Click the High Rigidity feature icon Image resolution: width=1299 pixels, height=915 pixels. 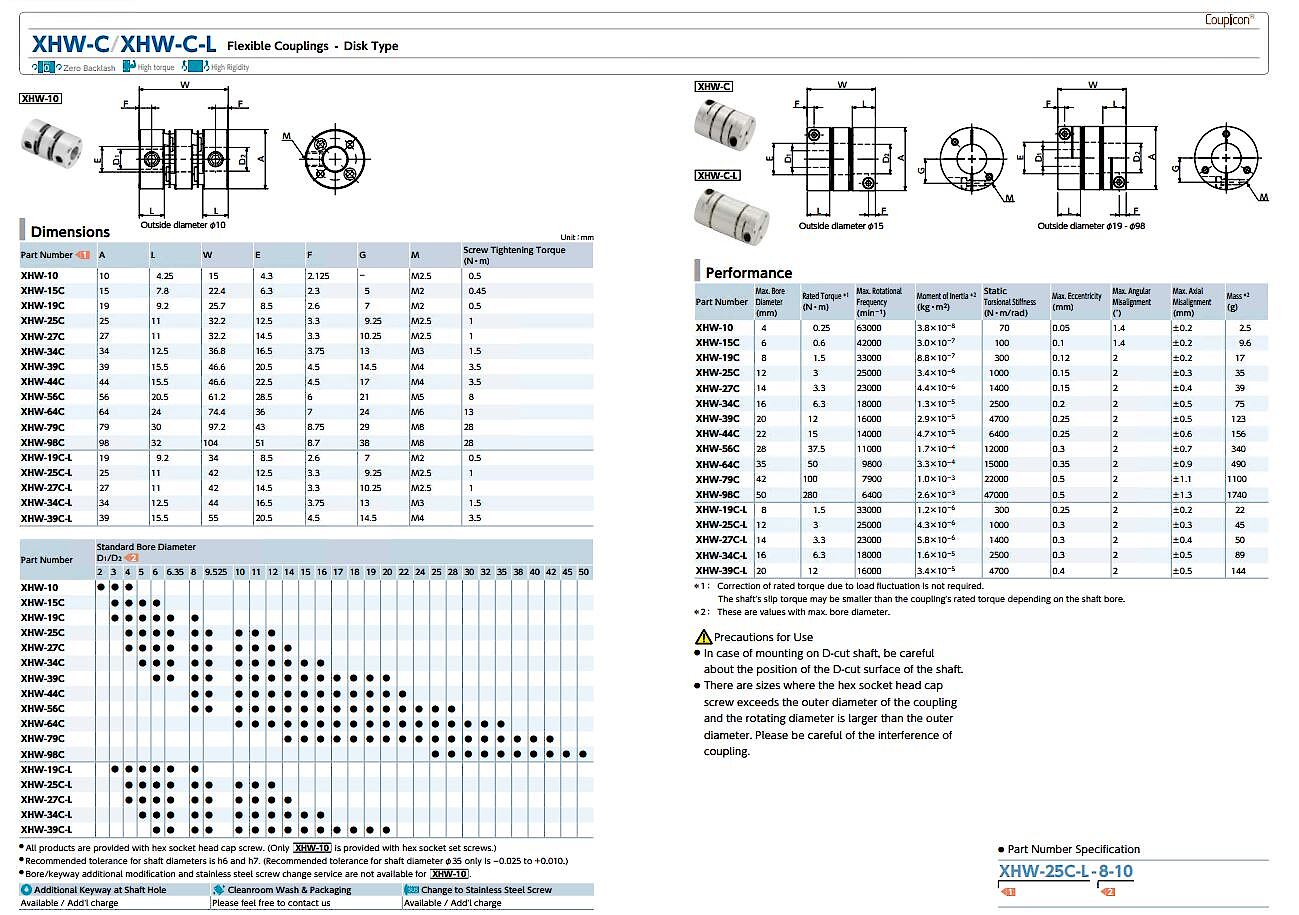coord(198,67)
